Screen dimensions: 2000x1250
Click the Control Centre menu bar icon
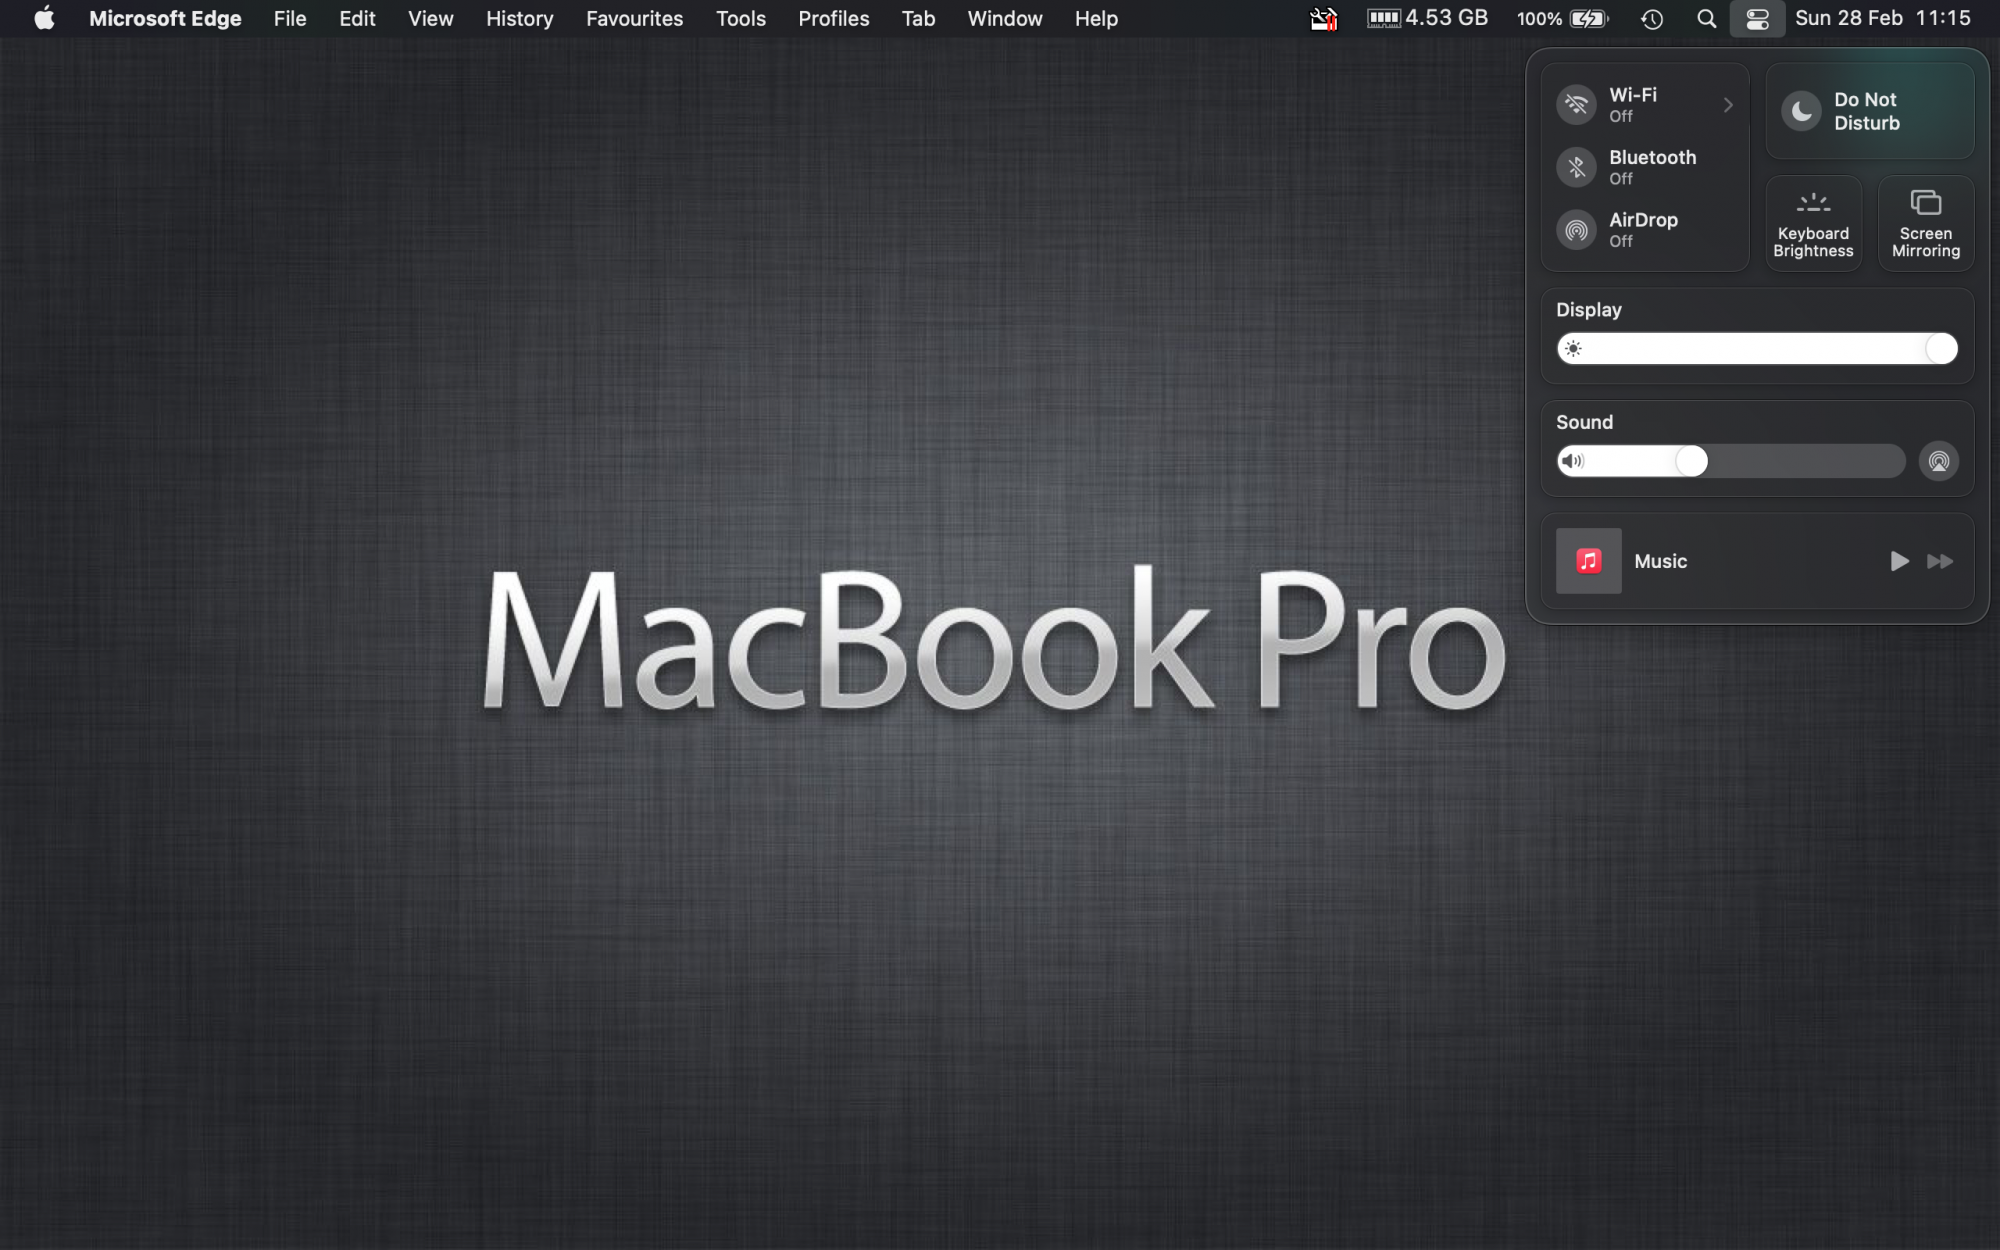[x=1757, y=19]
